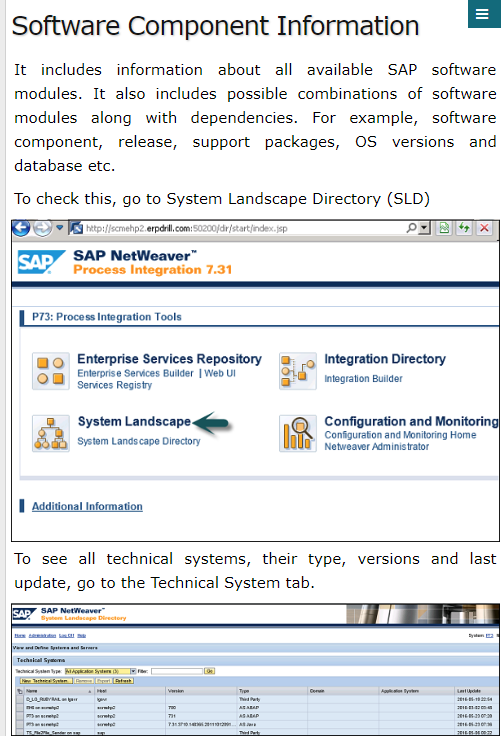Click the Integration Directory icon
Image resolution: width=503 pixels, height=736 pixels.
tap(297, 371)
